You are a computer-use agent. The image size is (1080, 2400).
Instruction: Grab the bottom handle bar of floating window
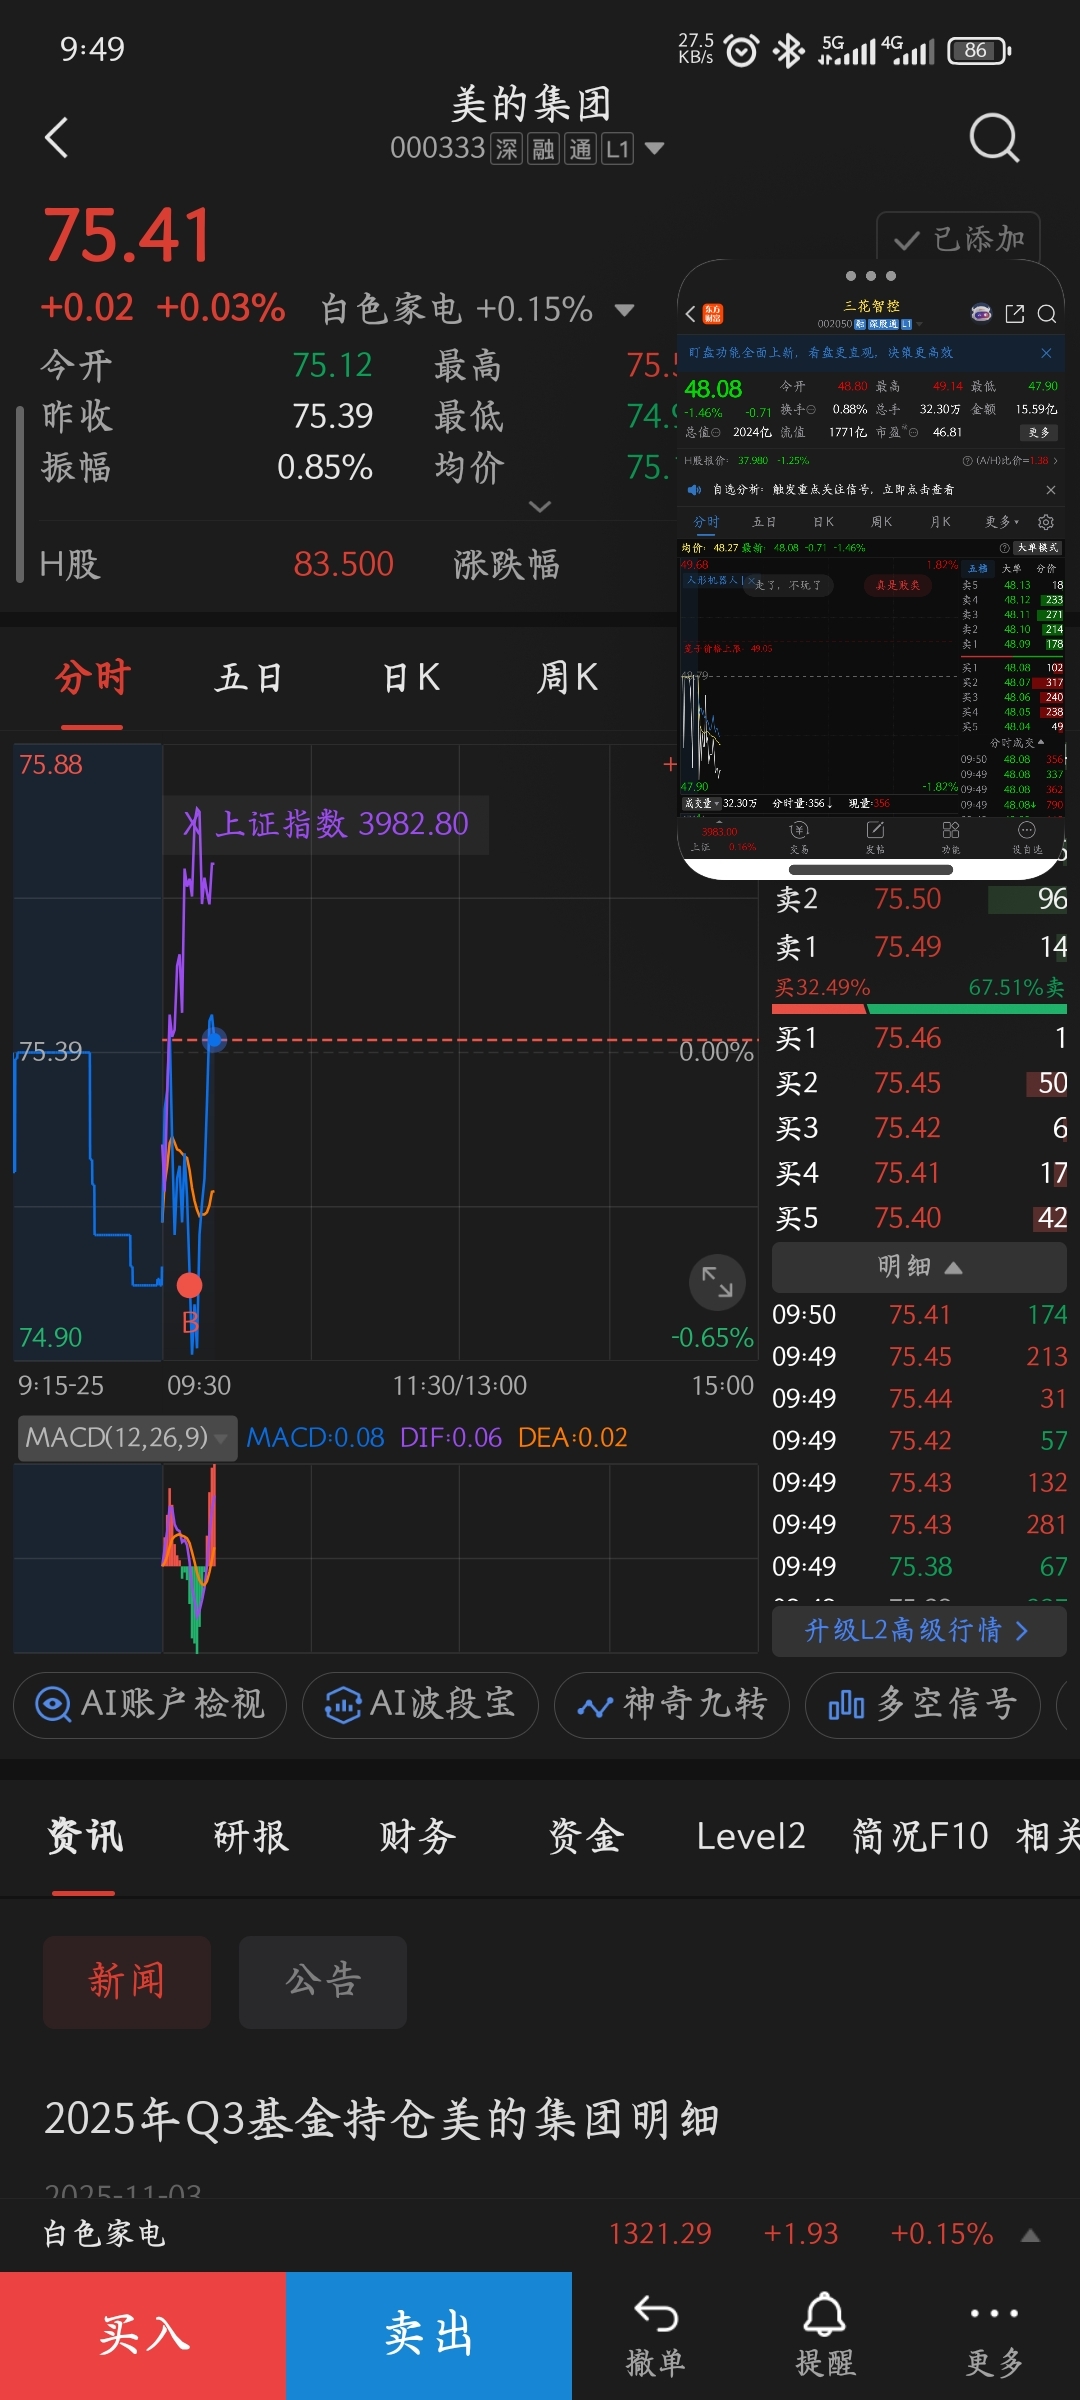pos(871,870)
